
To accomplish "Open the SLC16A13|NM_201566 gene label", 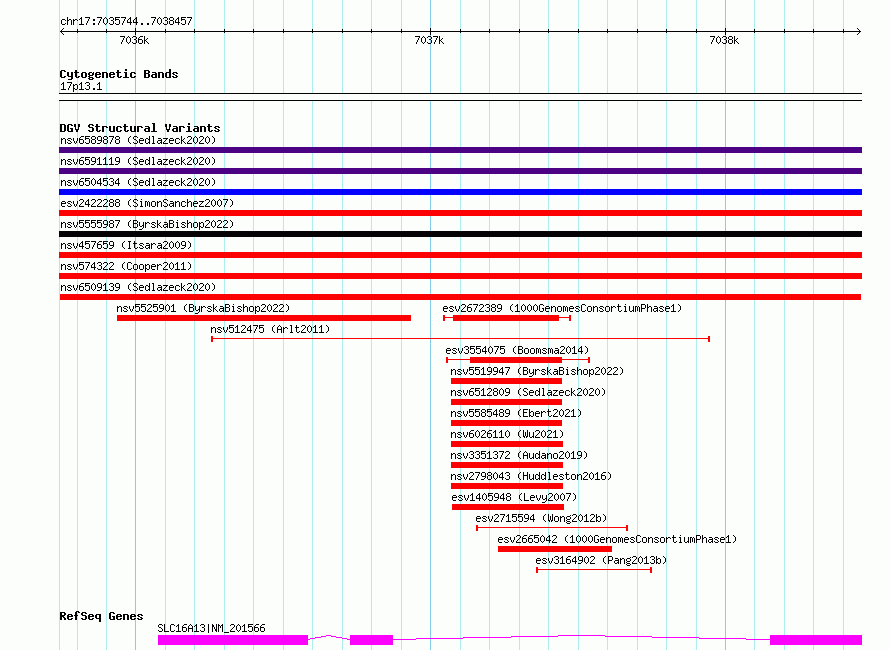I will point(211,628).
